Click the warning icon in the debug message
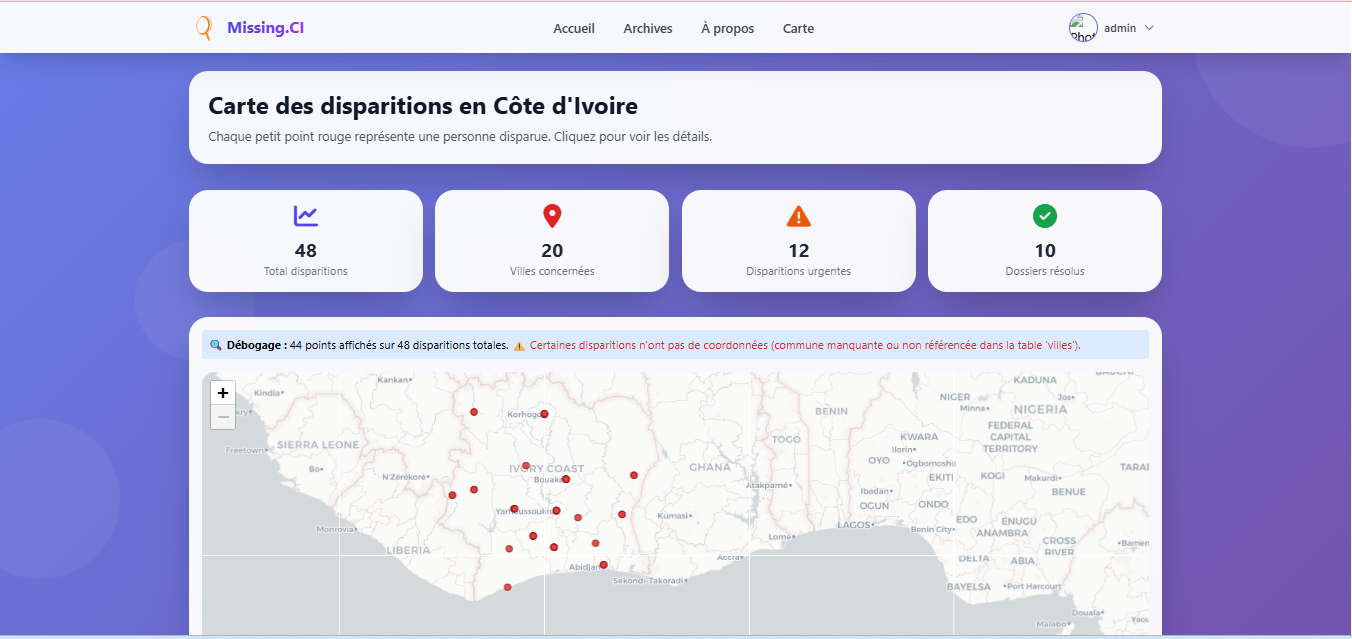 coord(519,344)
